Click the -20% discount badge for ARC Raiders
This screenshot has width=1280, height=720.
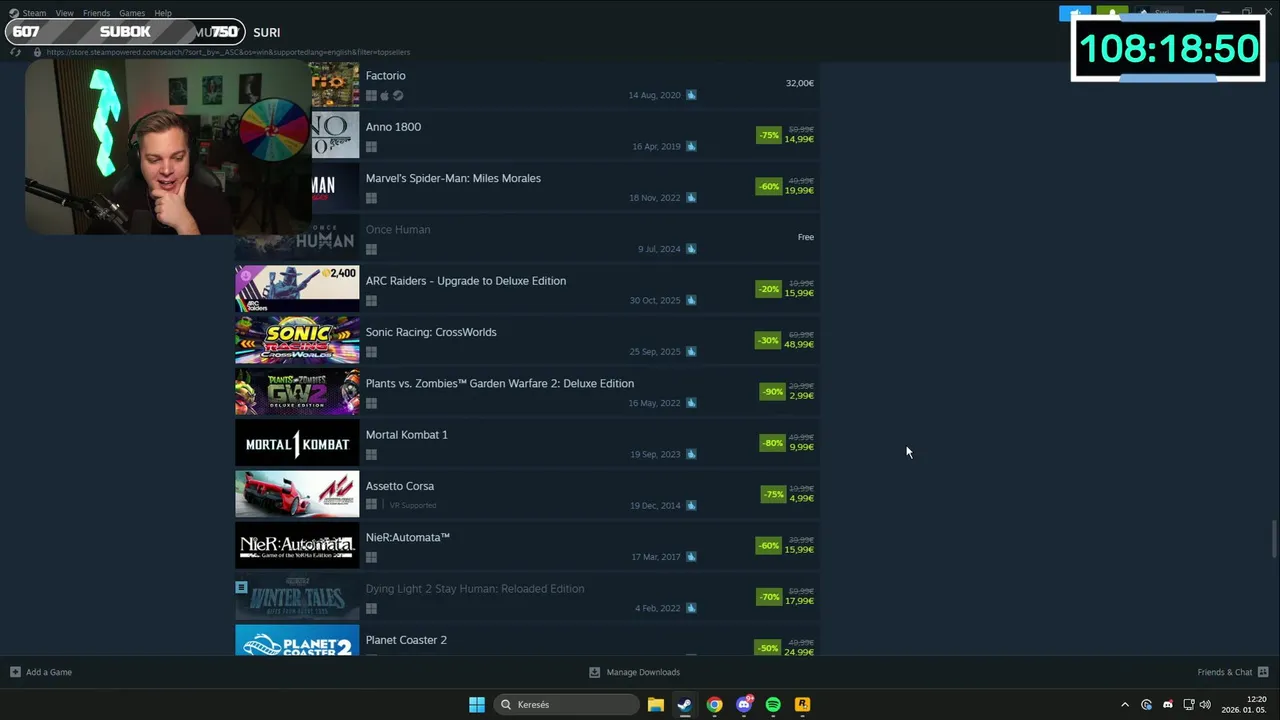coord(768,289)
